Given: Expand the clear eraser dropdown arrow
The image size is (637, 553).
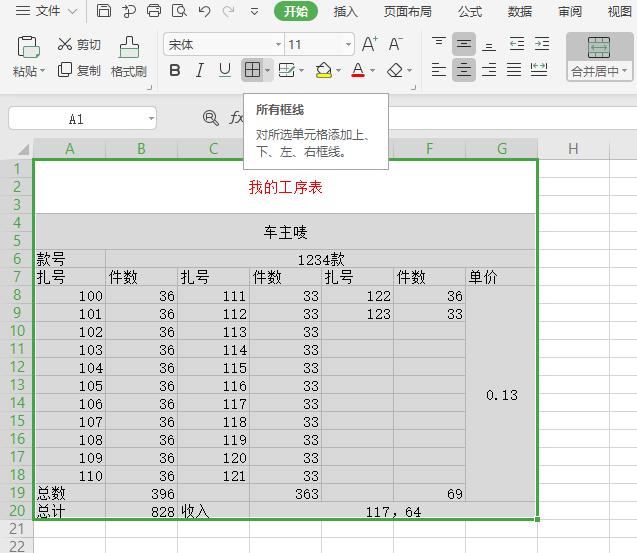Looking at the screenshot, I should pyautogui.click(x=410, y=70).
